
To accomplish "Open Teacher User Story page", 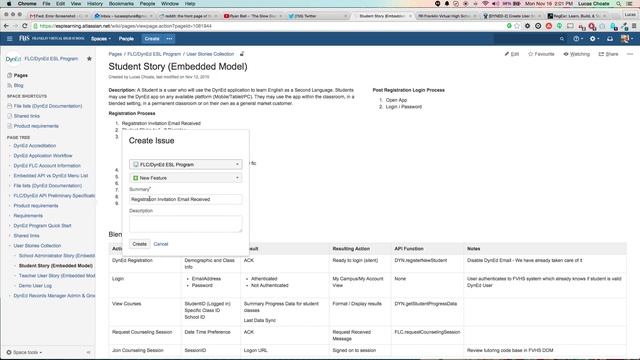I will 57,276.
